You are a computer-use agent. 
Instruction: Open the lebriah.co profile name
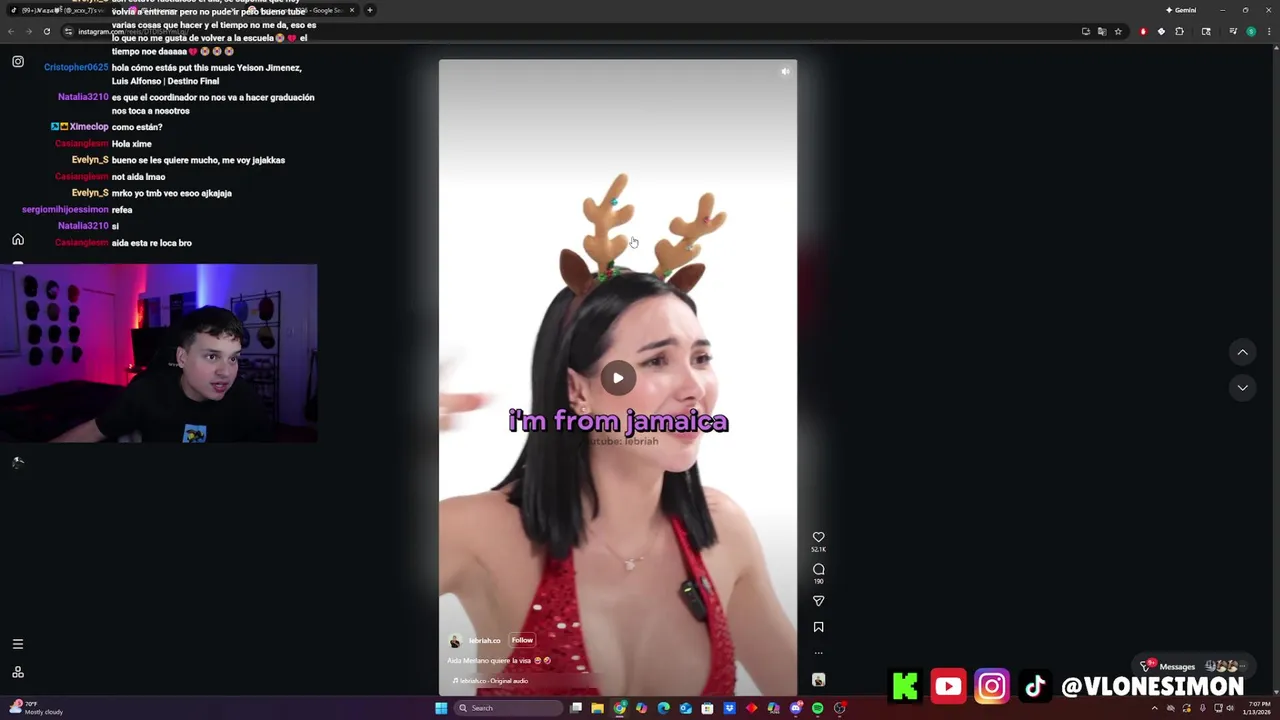(x=485, y=641)
